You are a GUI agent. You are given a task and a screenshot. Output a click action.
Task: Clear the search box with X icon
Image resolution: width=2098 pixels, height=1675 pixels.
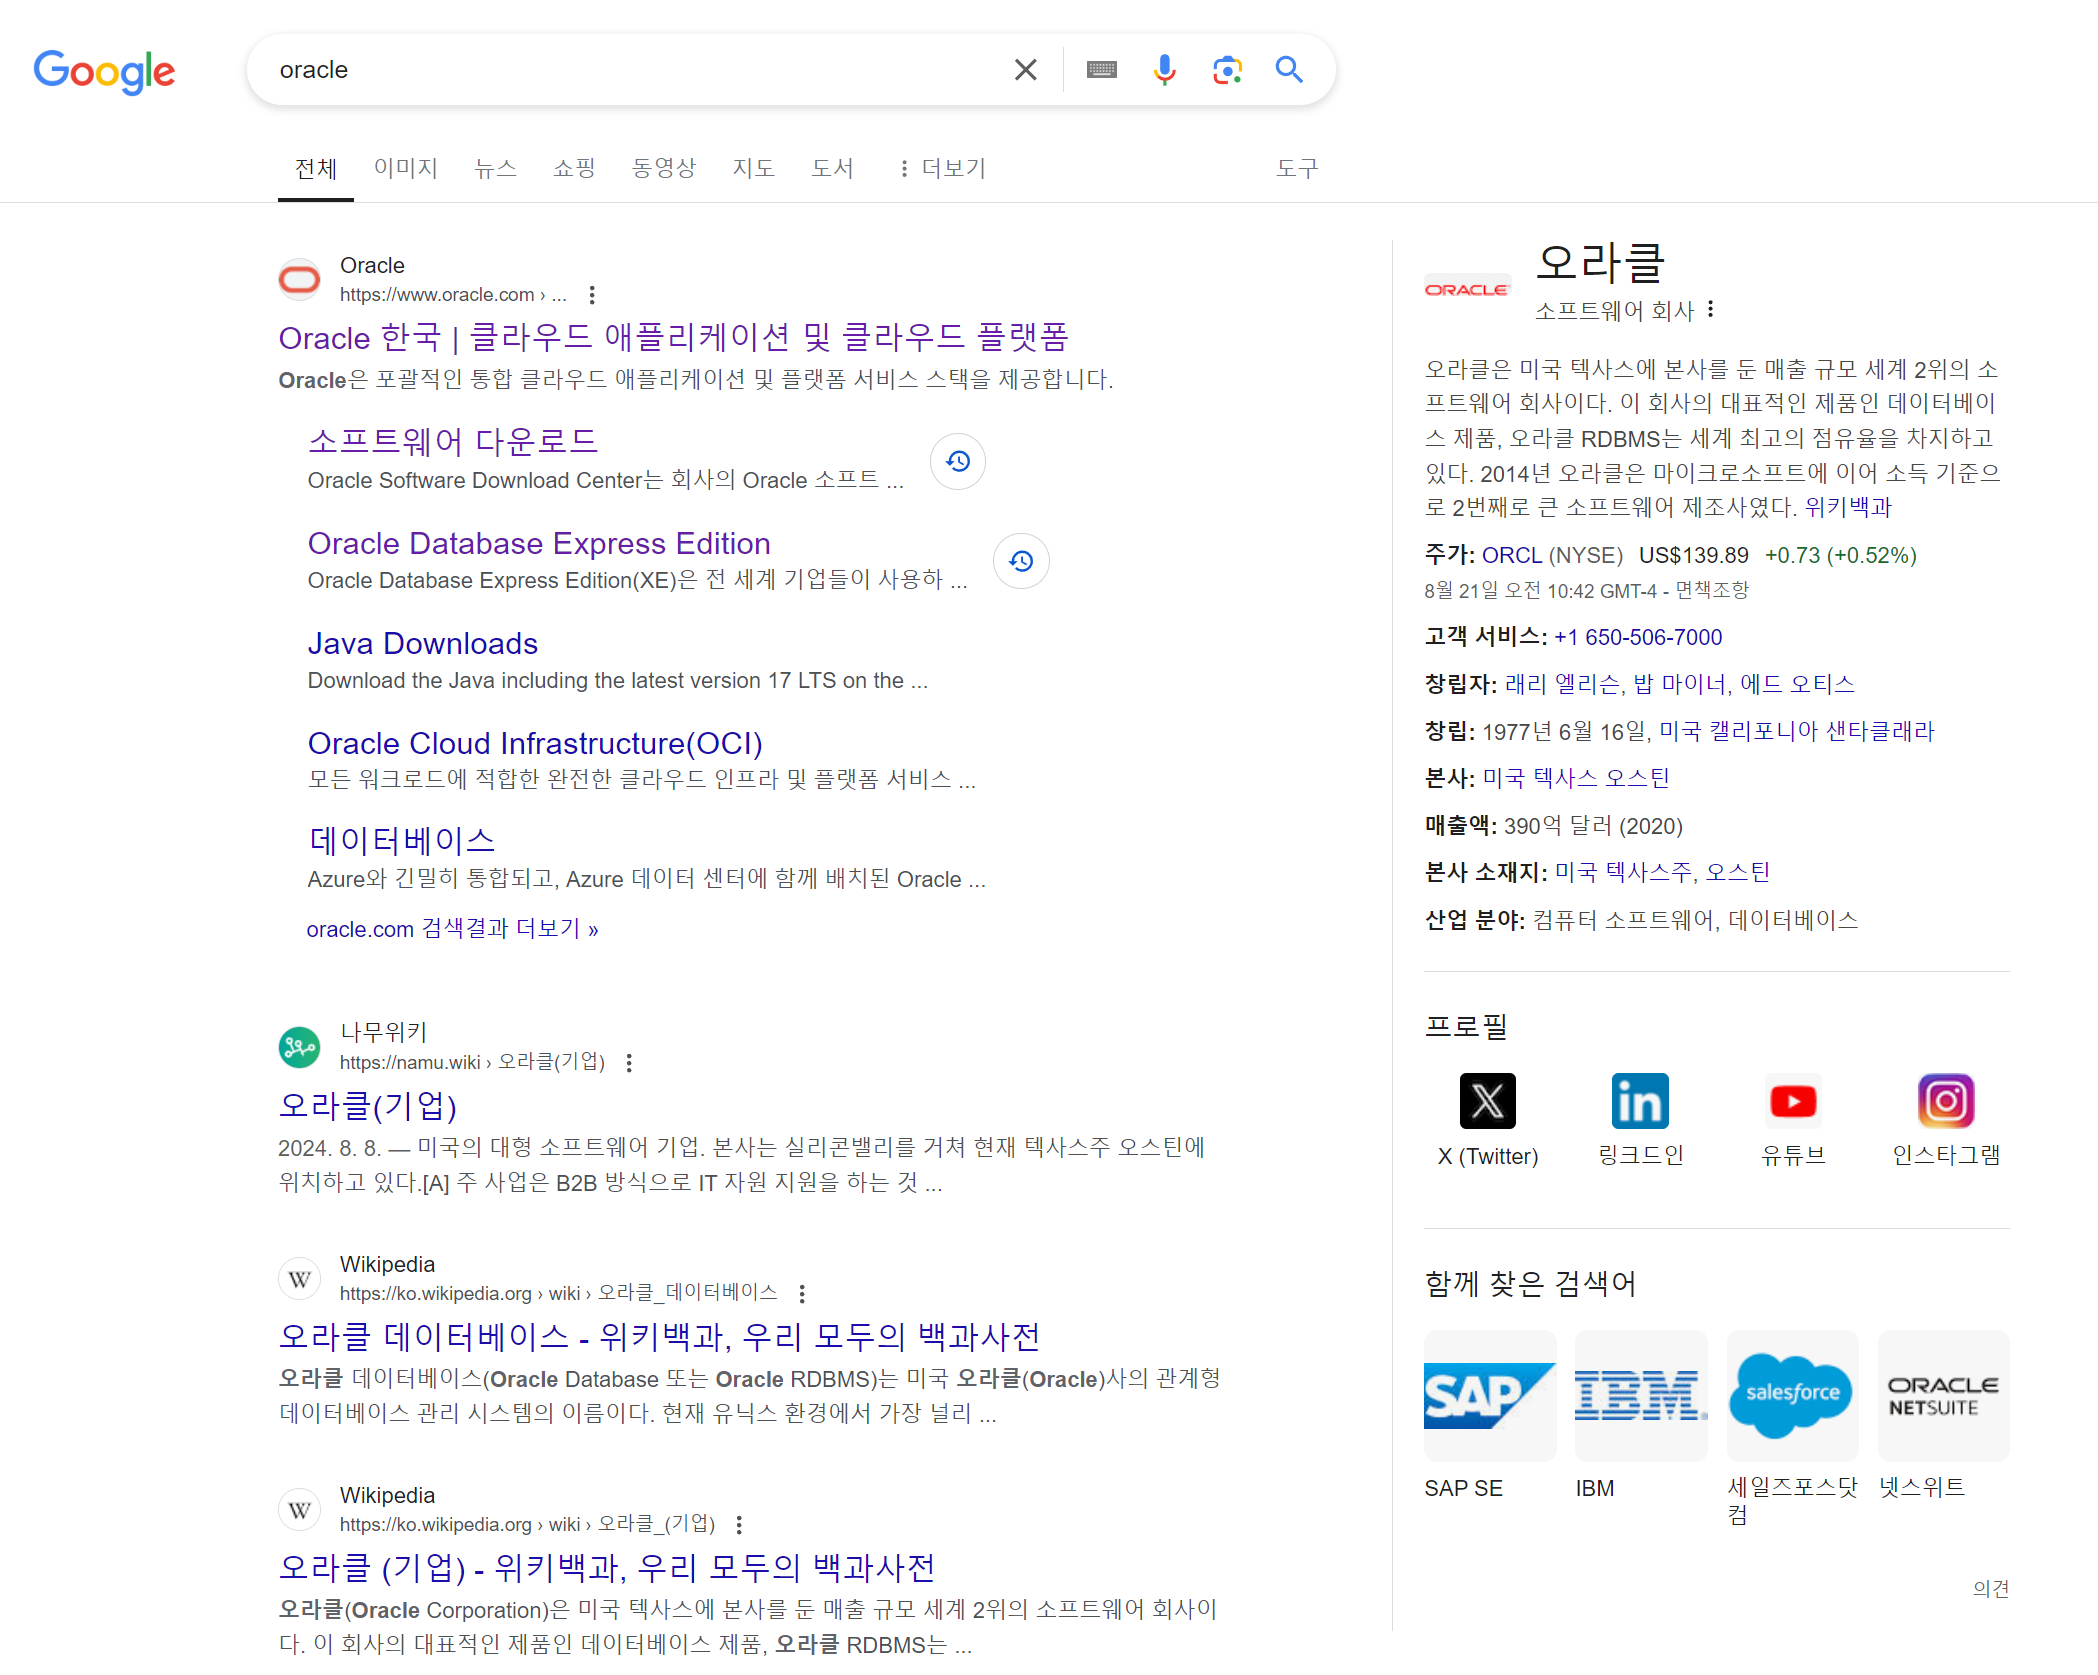point(1025,70)
